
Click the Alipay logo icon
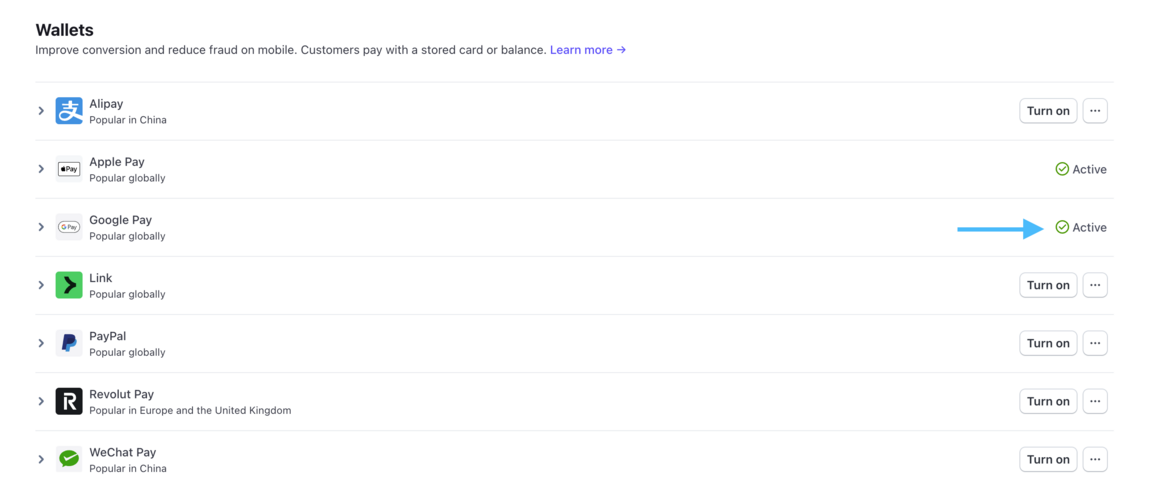(x=69, y=111)
